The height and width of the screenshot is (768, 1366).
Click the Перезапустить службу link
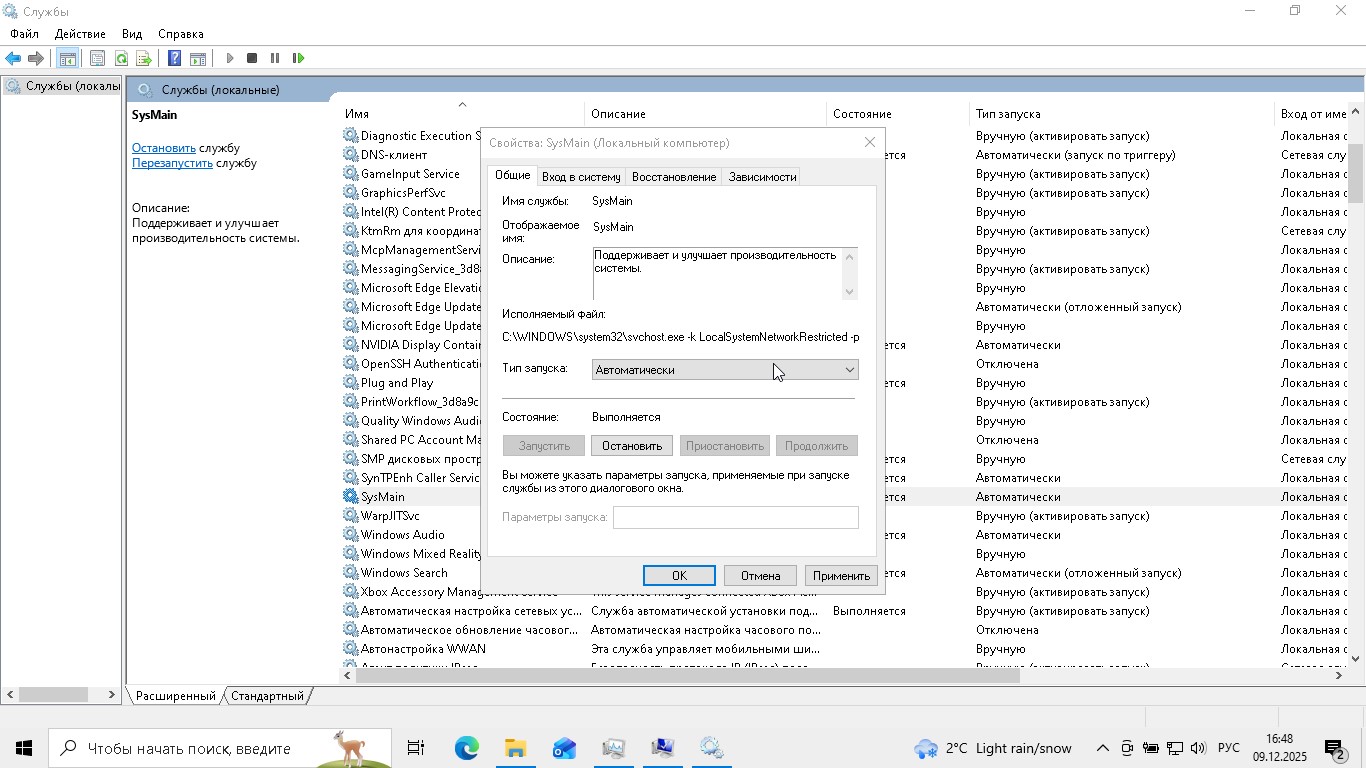[x=172, y=163]
